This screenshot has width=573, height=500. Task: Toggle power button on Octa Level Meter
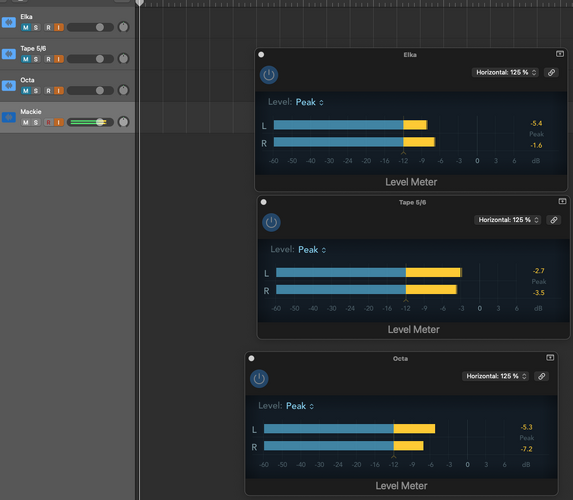(x=259, y=379)
